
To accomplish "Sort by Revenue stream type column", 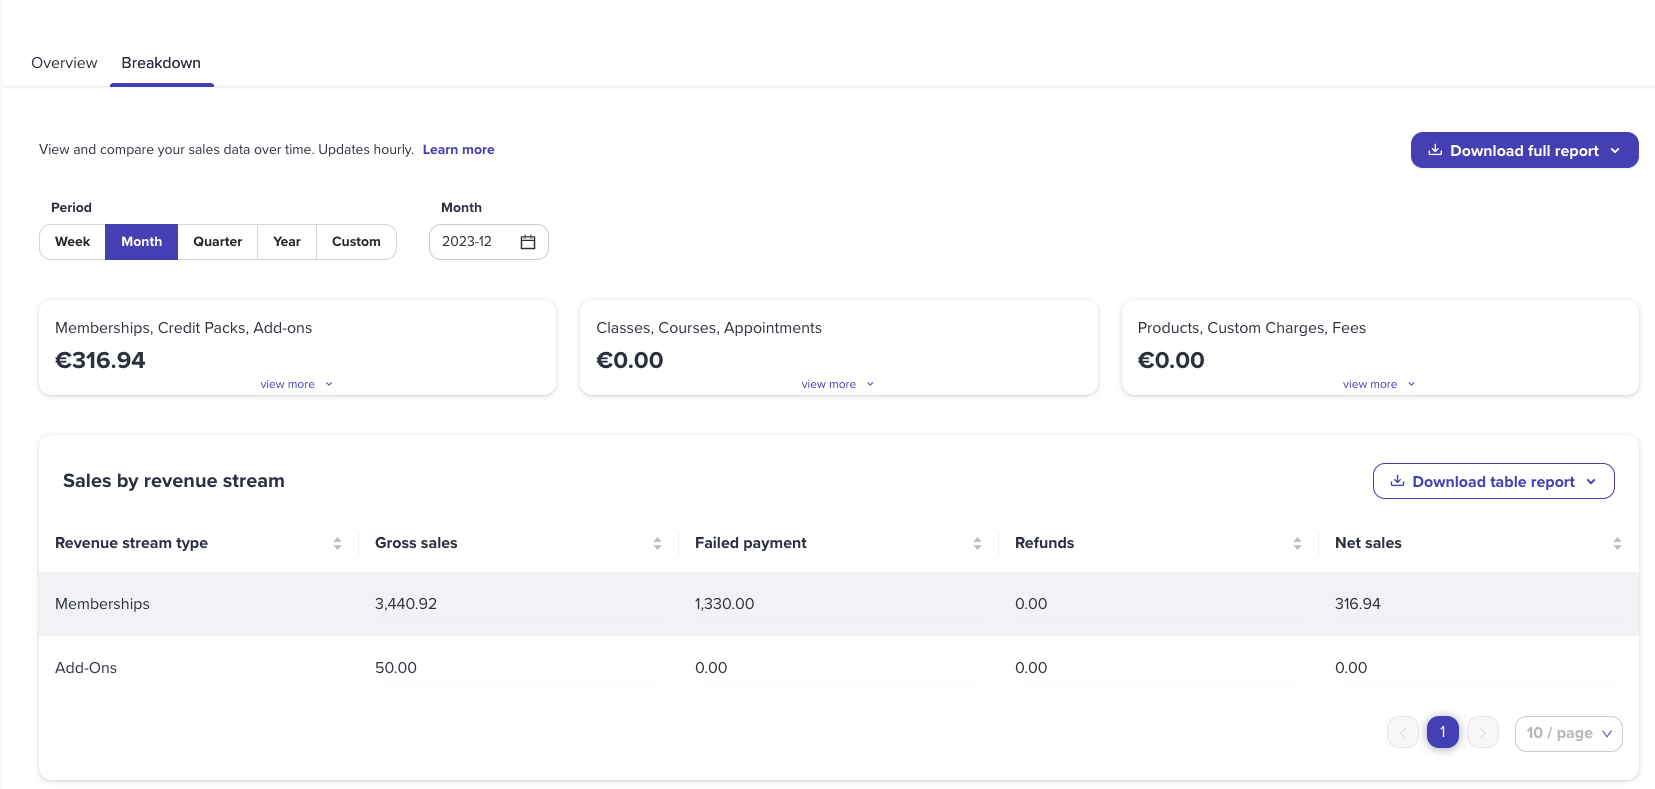I will (x=337, y=543).
